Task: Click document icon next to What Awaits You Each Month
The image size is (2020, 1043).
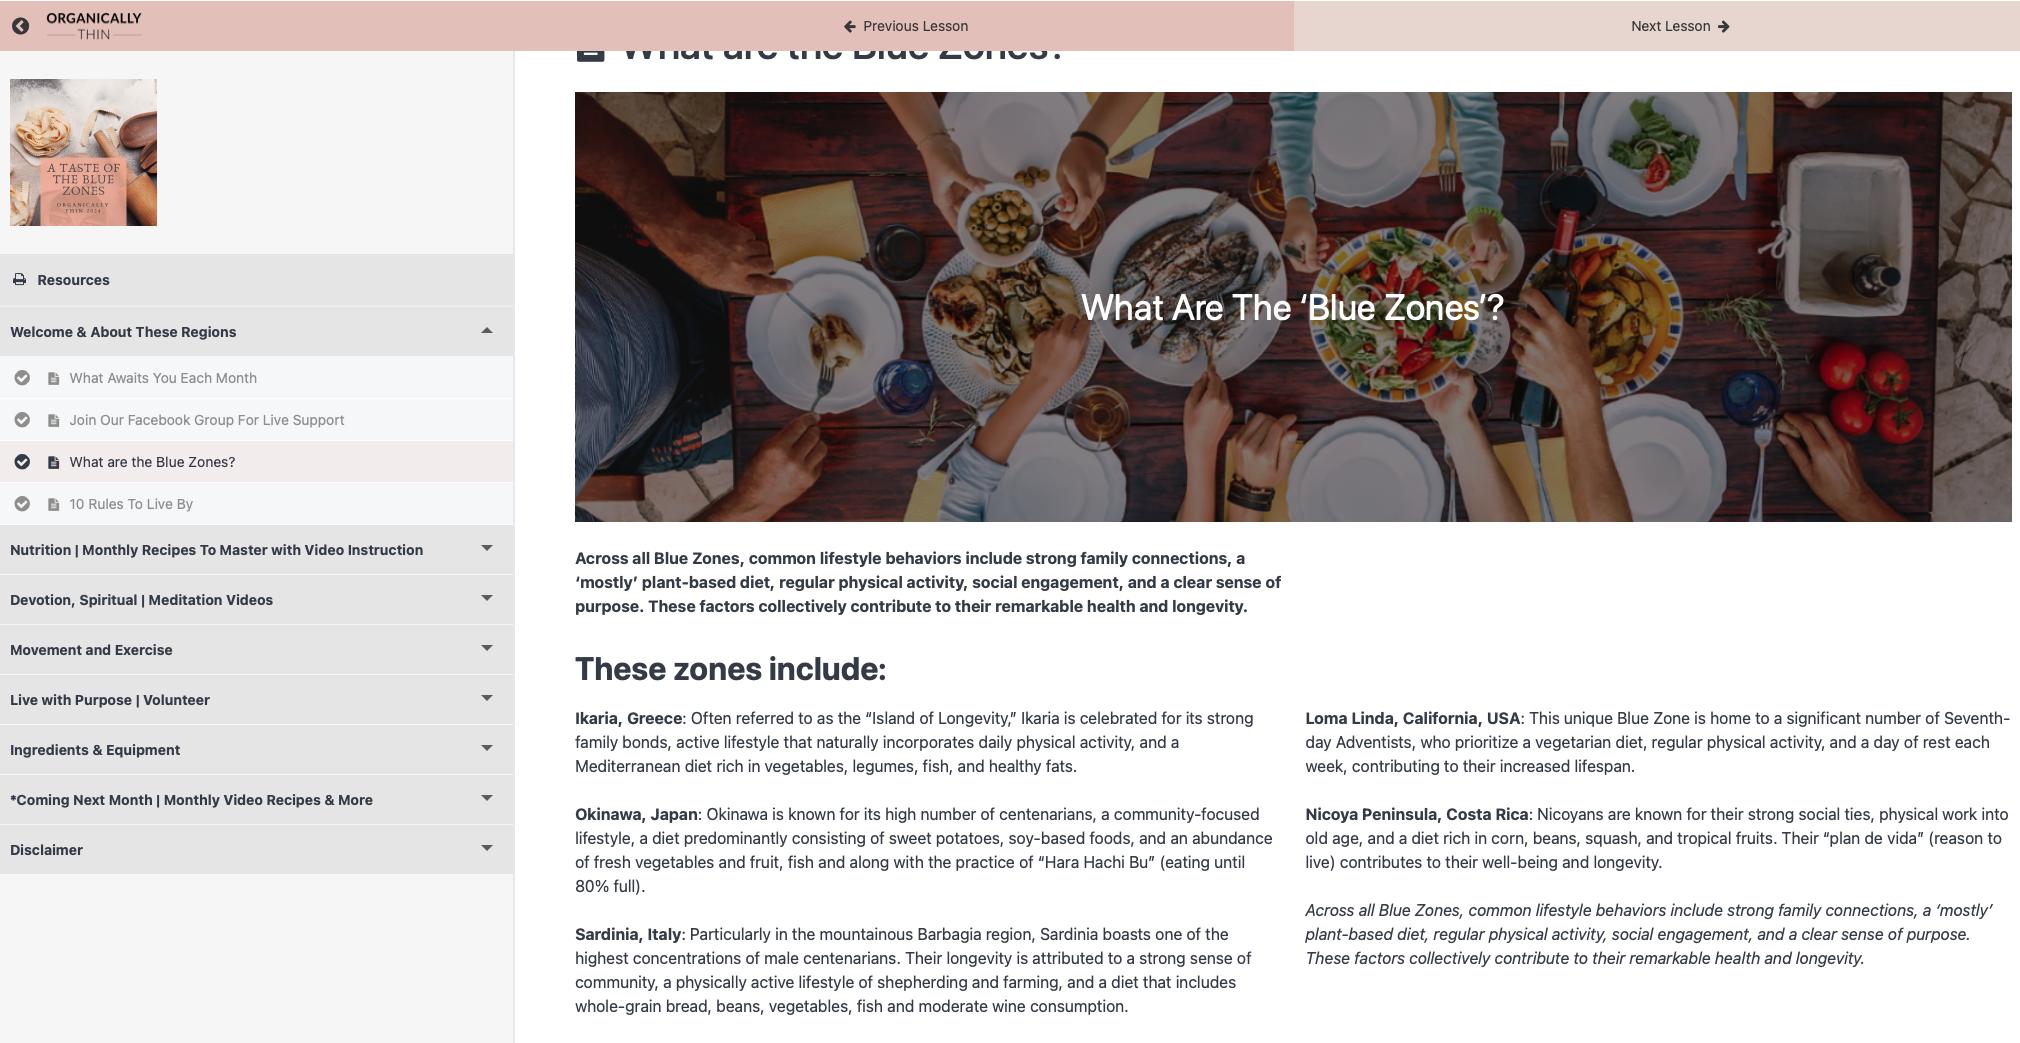Action: [x=54, y=378]
